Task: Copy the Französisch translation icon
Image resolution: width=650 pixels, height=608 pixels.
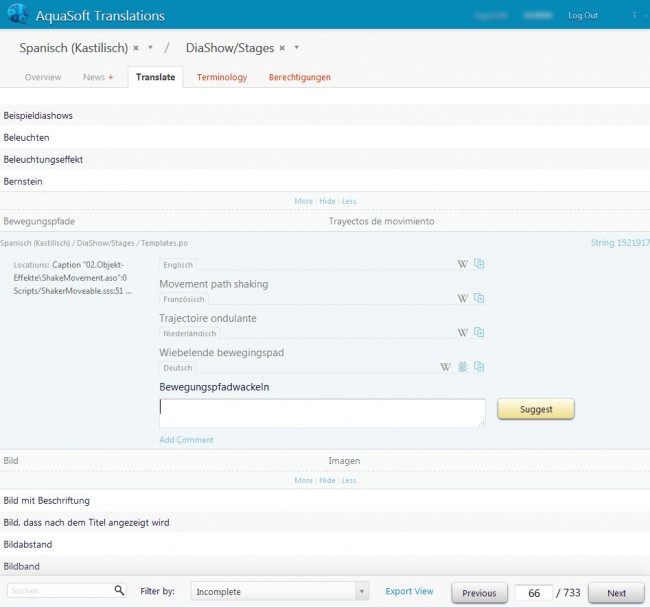Action: [479, 298]
